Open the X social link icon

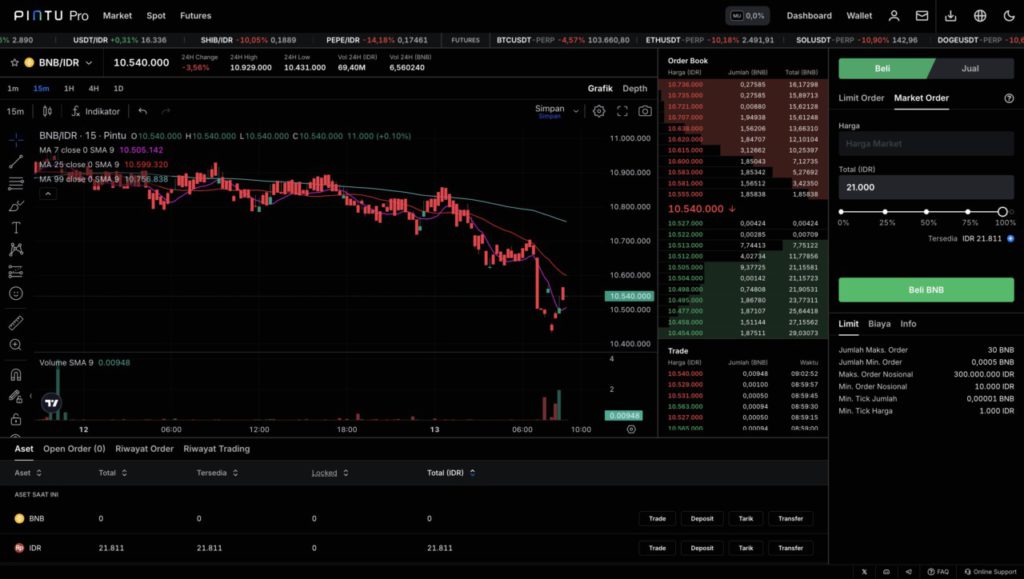point(864,572)
